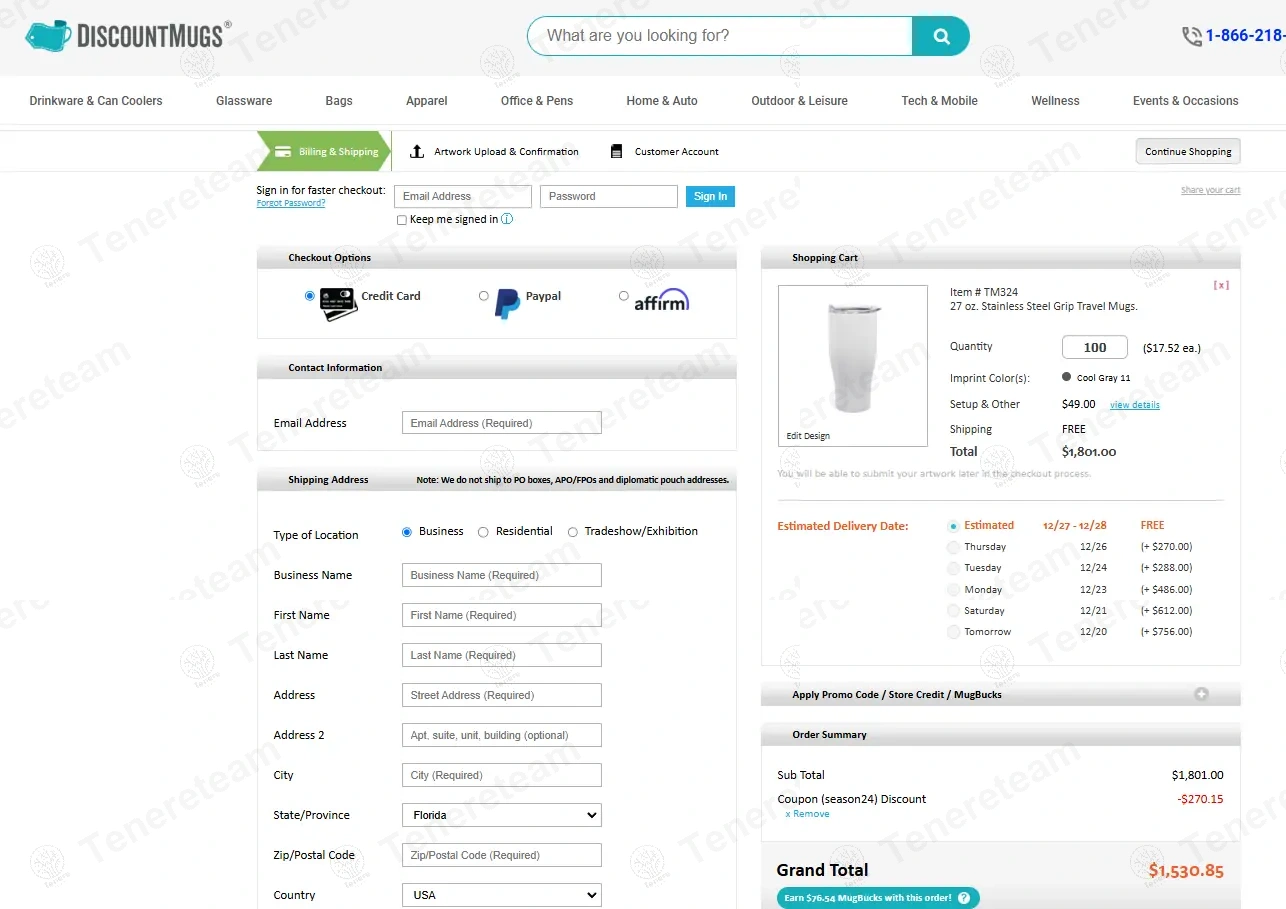
Task: Click the Artwork Upload step icon
Action: pyautogui.click(x=417, y=152)
